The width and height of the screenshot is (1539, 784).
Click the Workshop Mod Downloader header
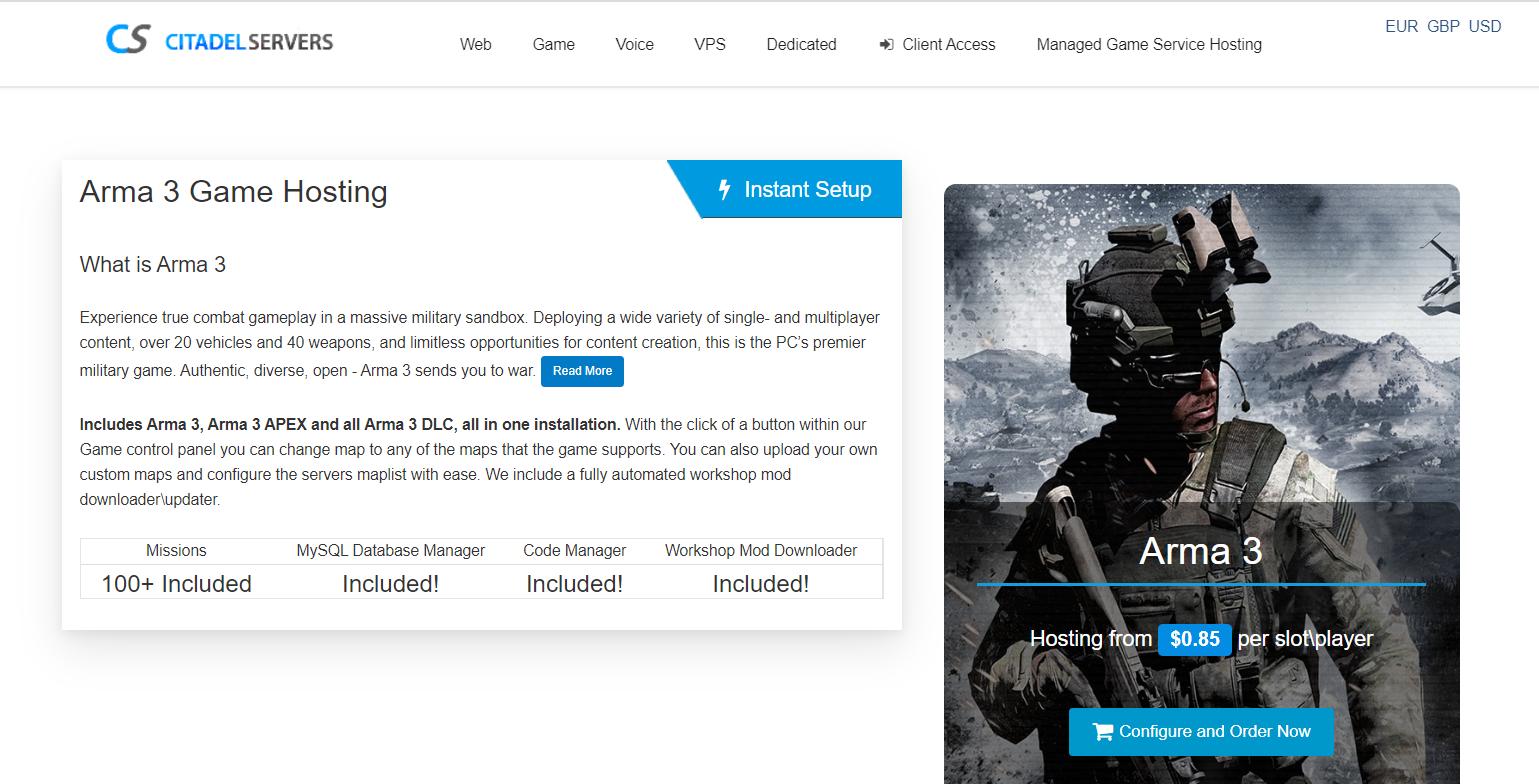(x=761, y=551)
